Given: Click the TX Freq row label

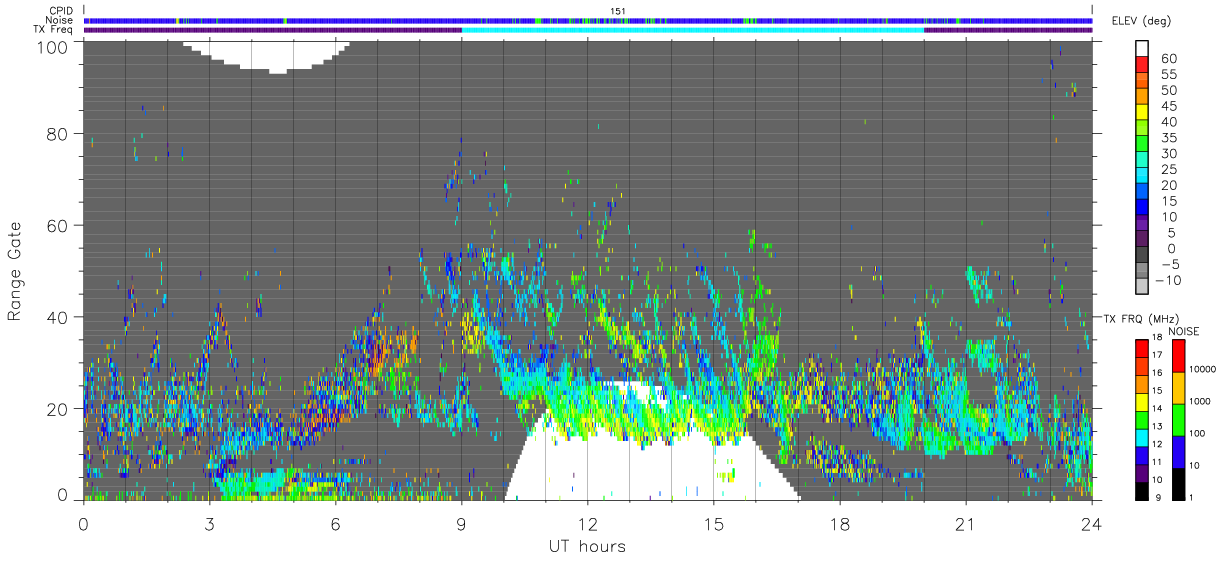Looking at the screenshot, I should tap(54, 30).
